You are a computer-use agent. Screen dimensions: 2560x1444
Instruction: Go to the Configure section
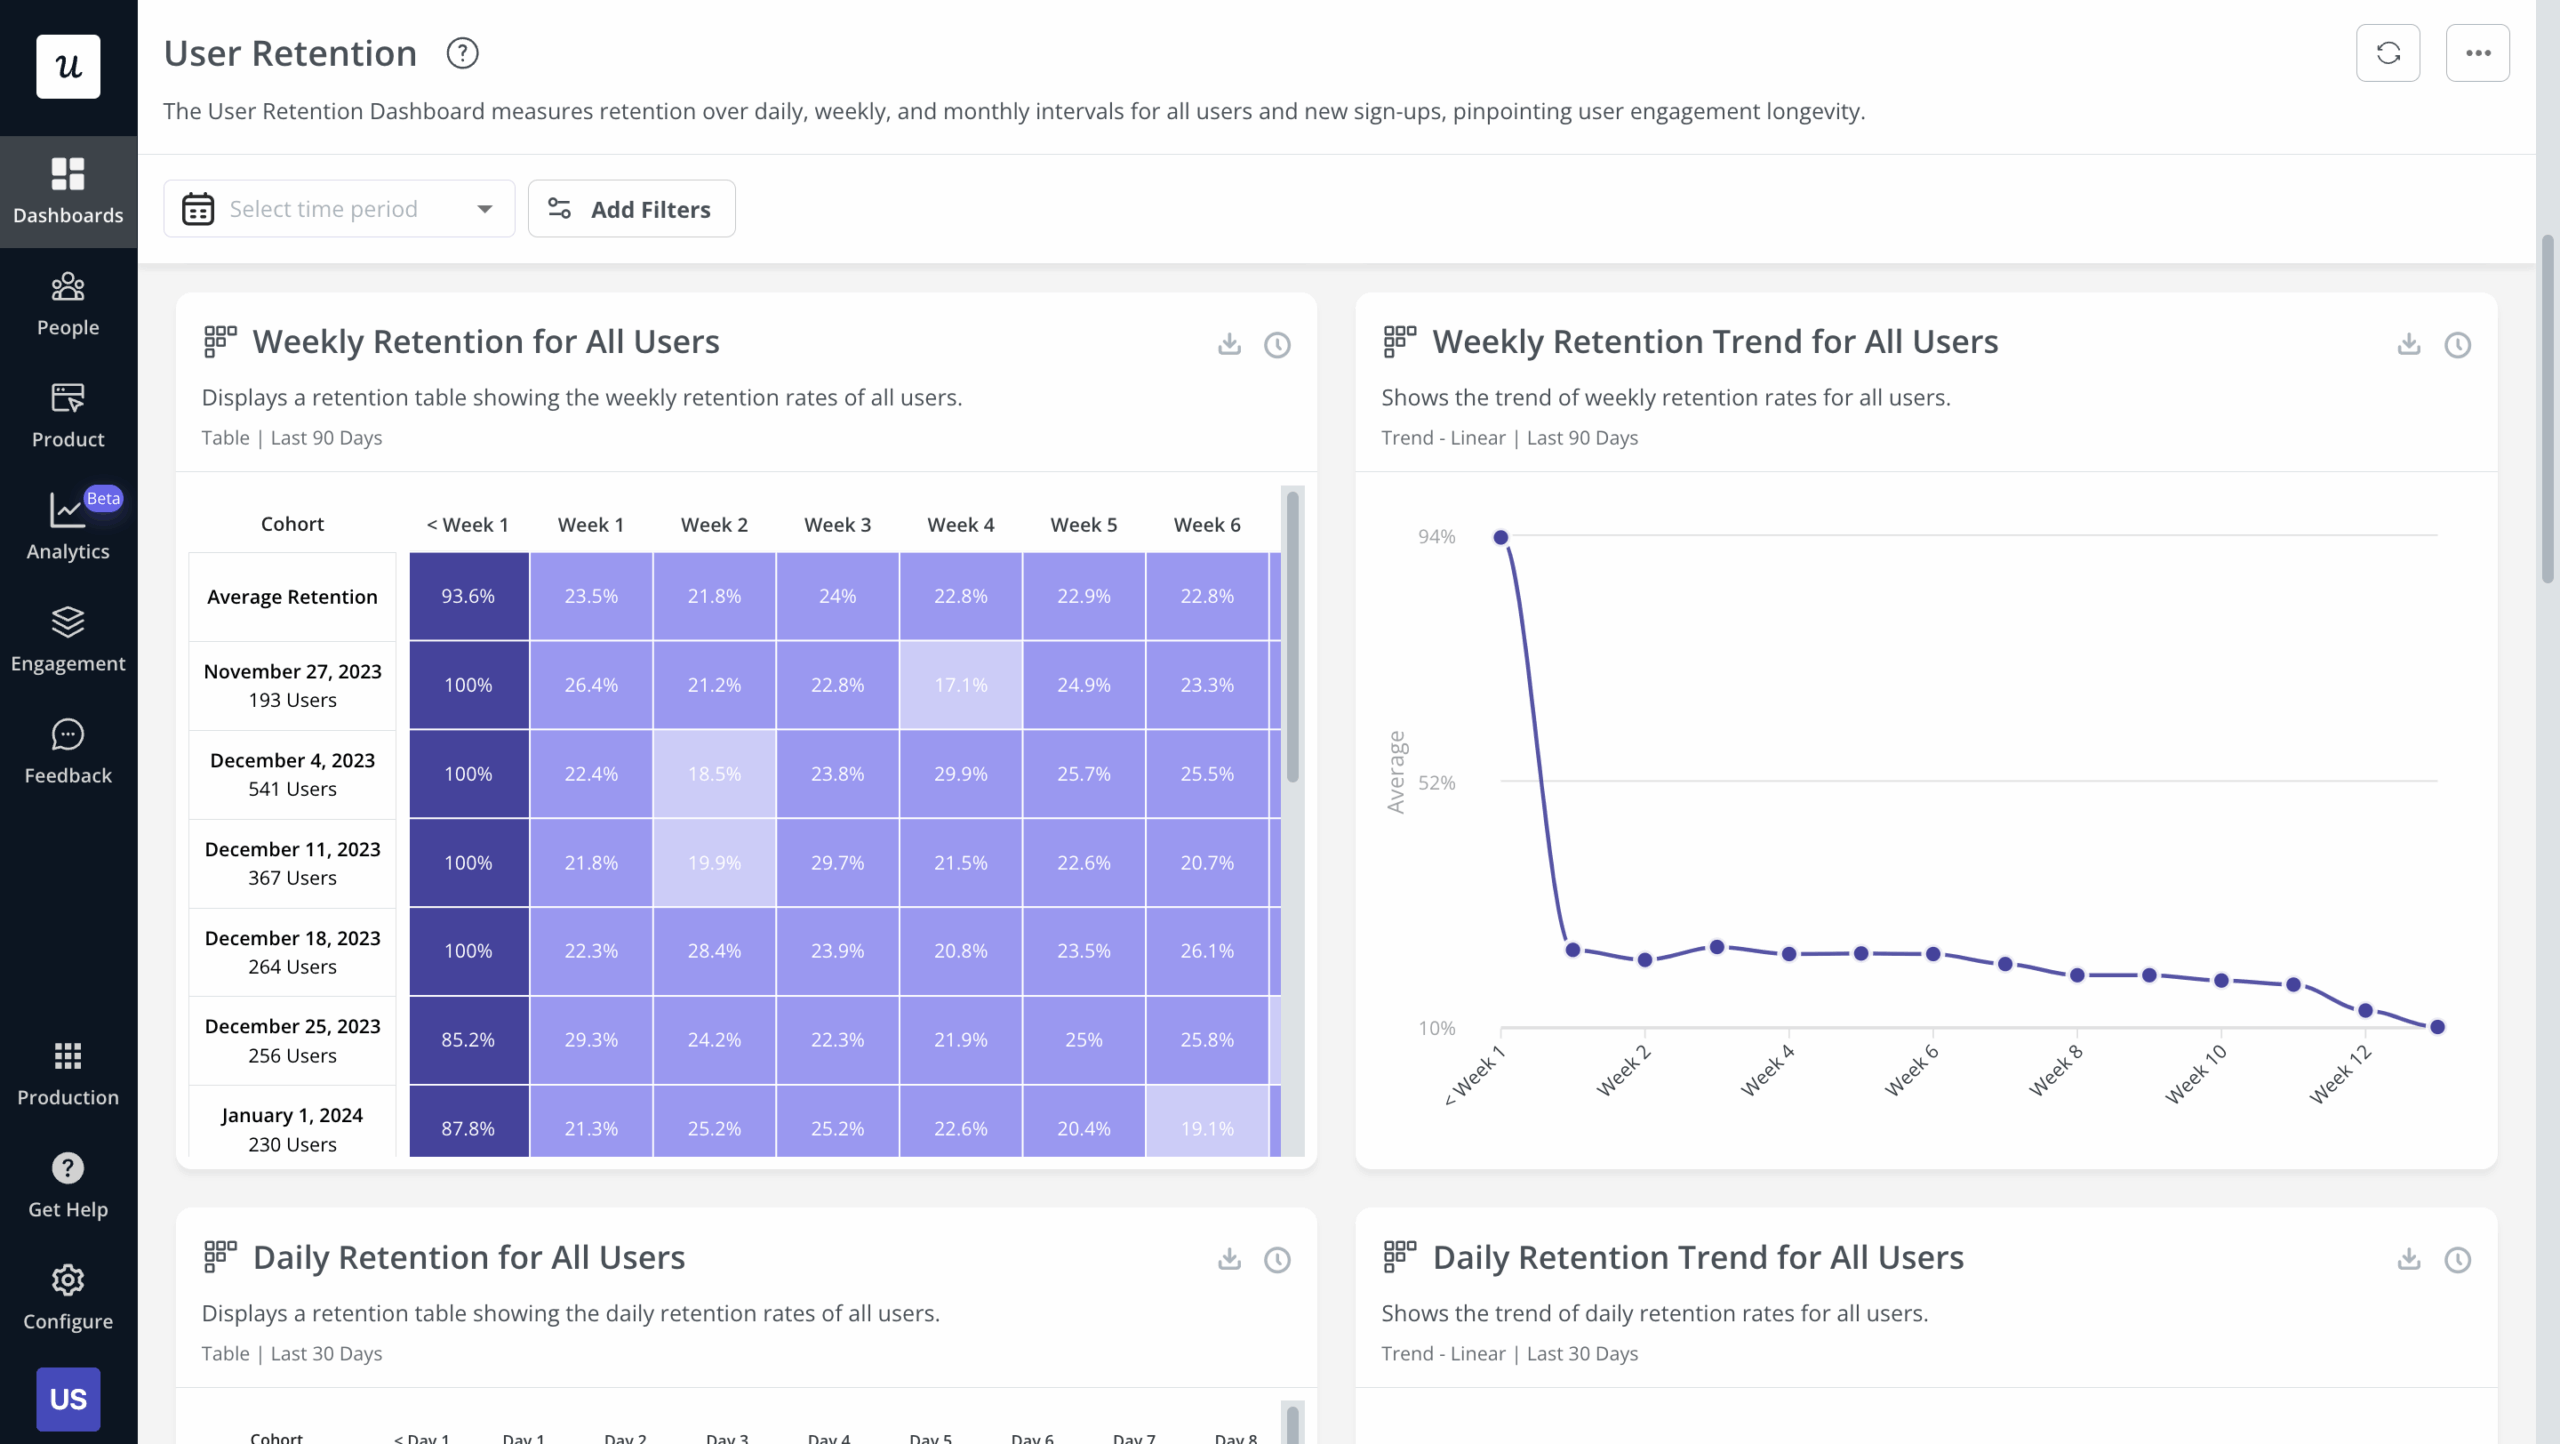click(67, 1297)
